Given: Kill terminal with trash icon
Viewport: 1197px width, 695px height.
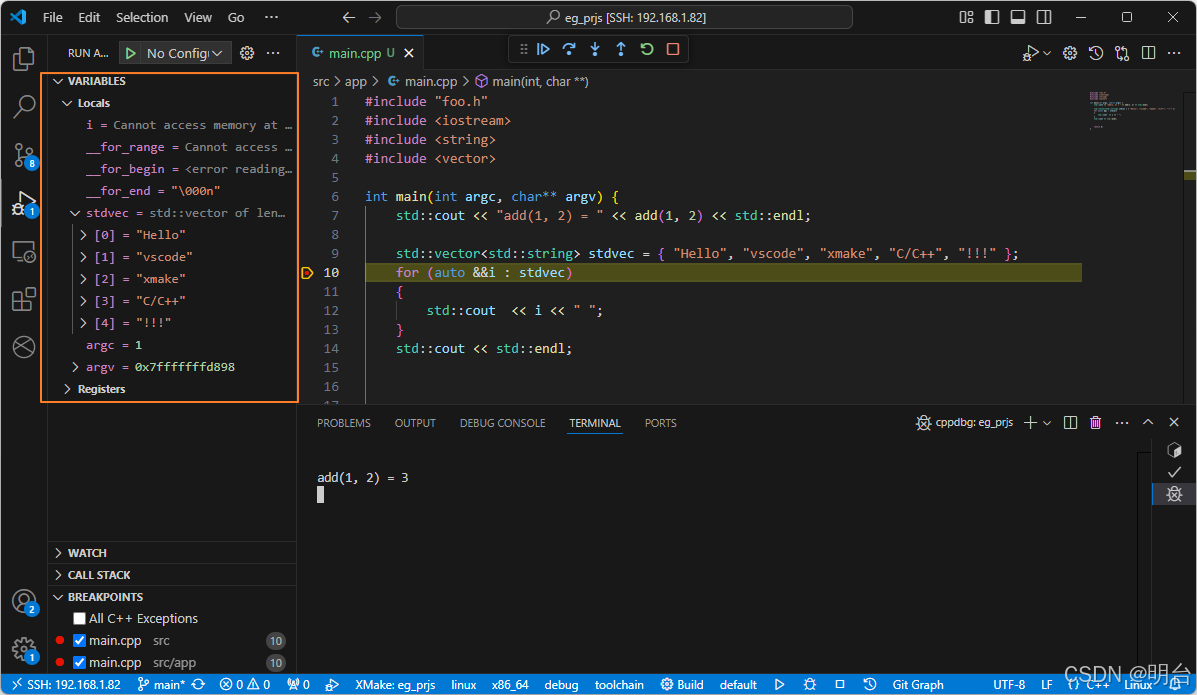Looking at the screenshot, I should pos(1095,422).
